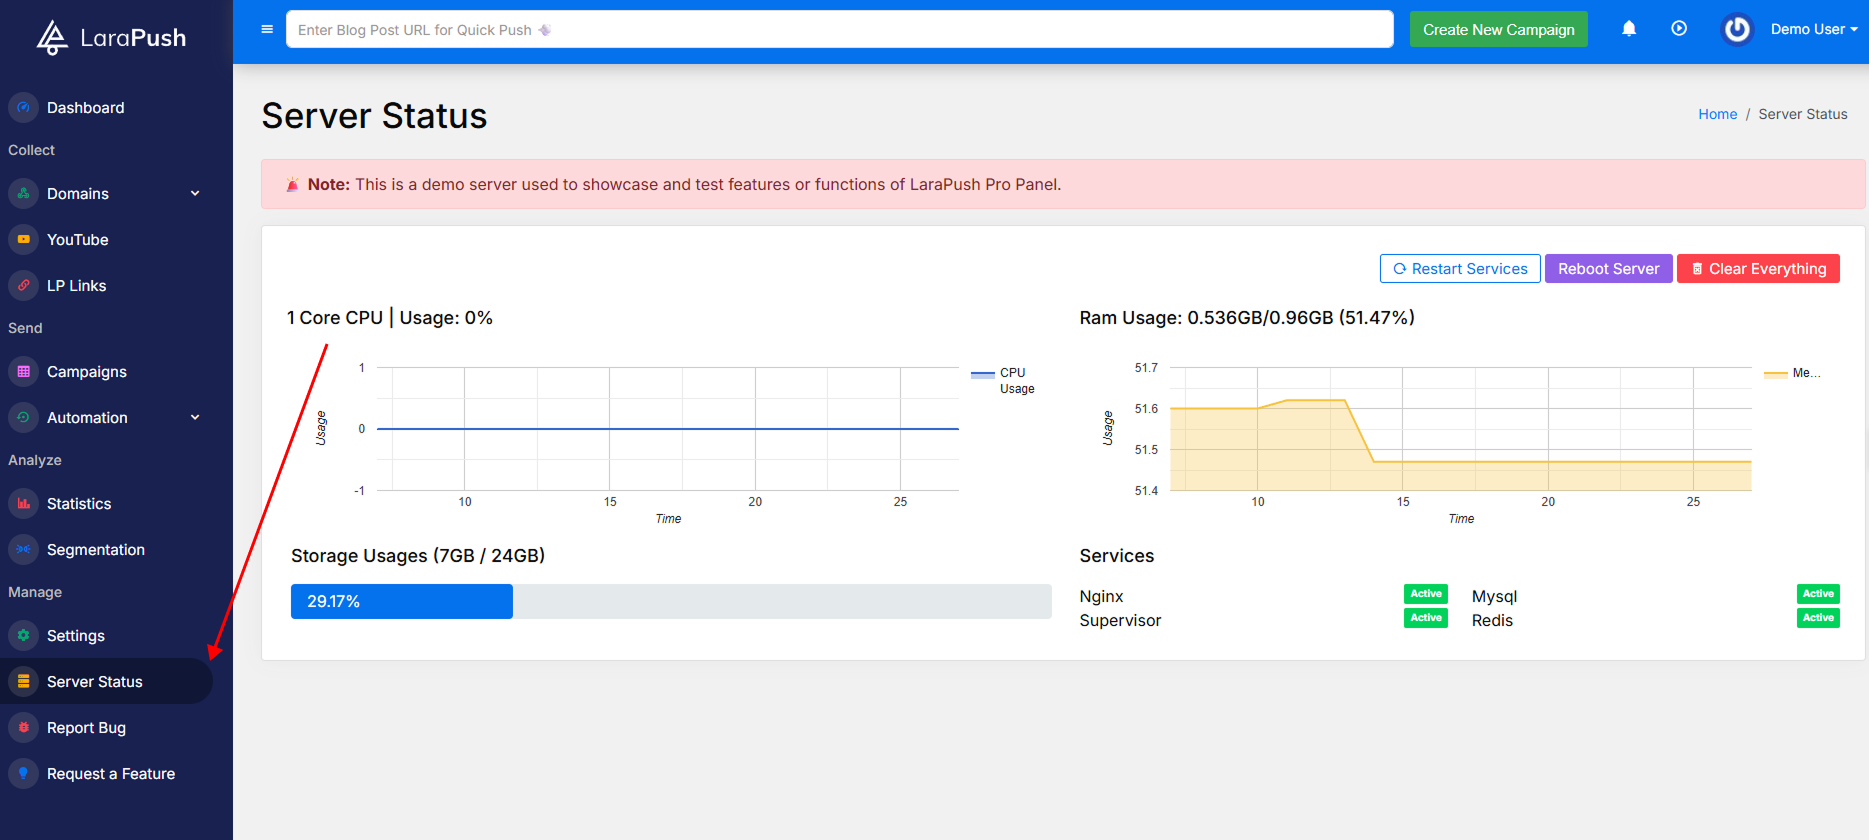The width and height of the screenshot is (1869, 840).
Task: Click the Reboot Server button
Action: pyautogui.click(x=1608, y=268)
